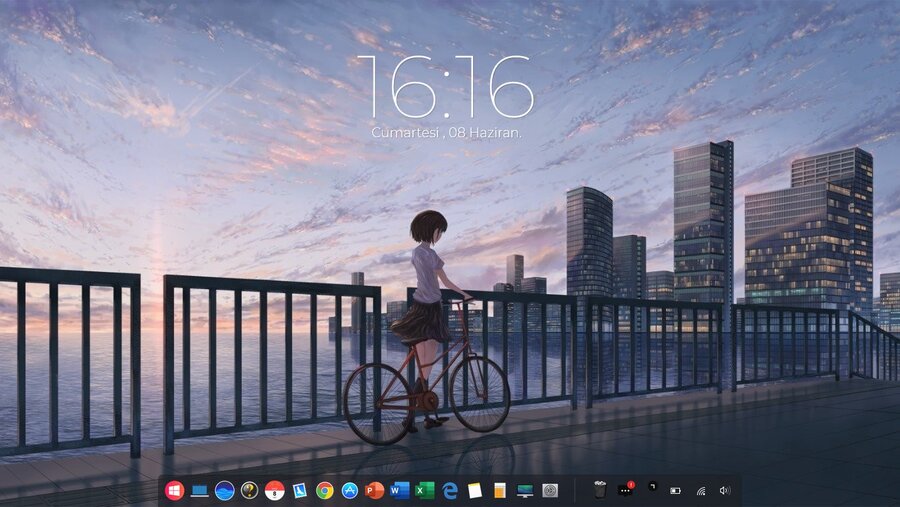Viewport: 900px width, 507px height.
Task: Open the laptop computer icon in dock
Action: [x=199, y=491]
